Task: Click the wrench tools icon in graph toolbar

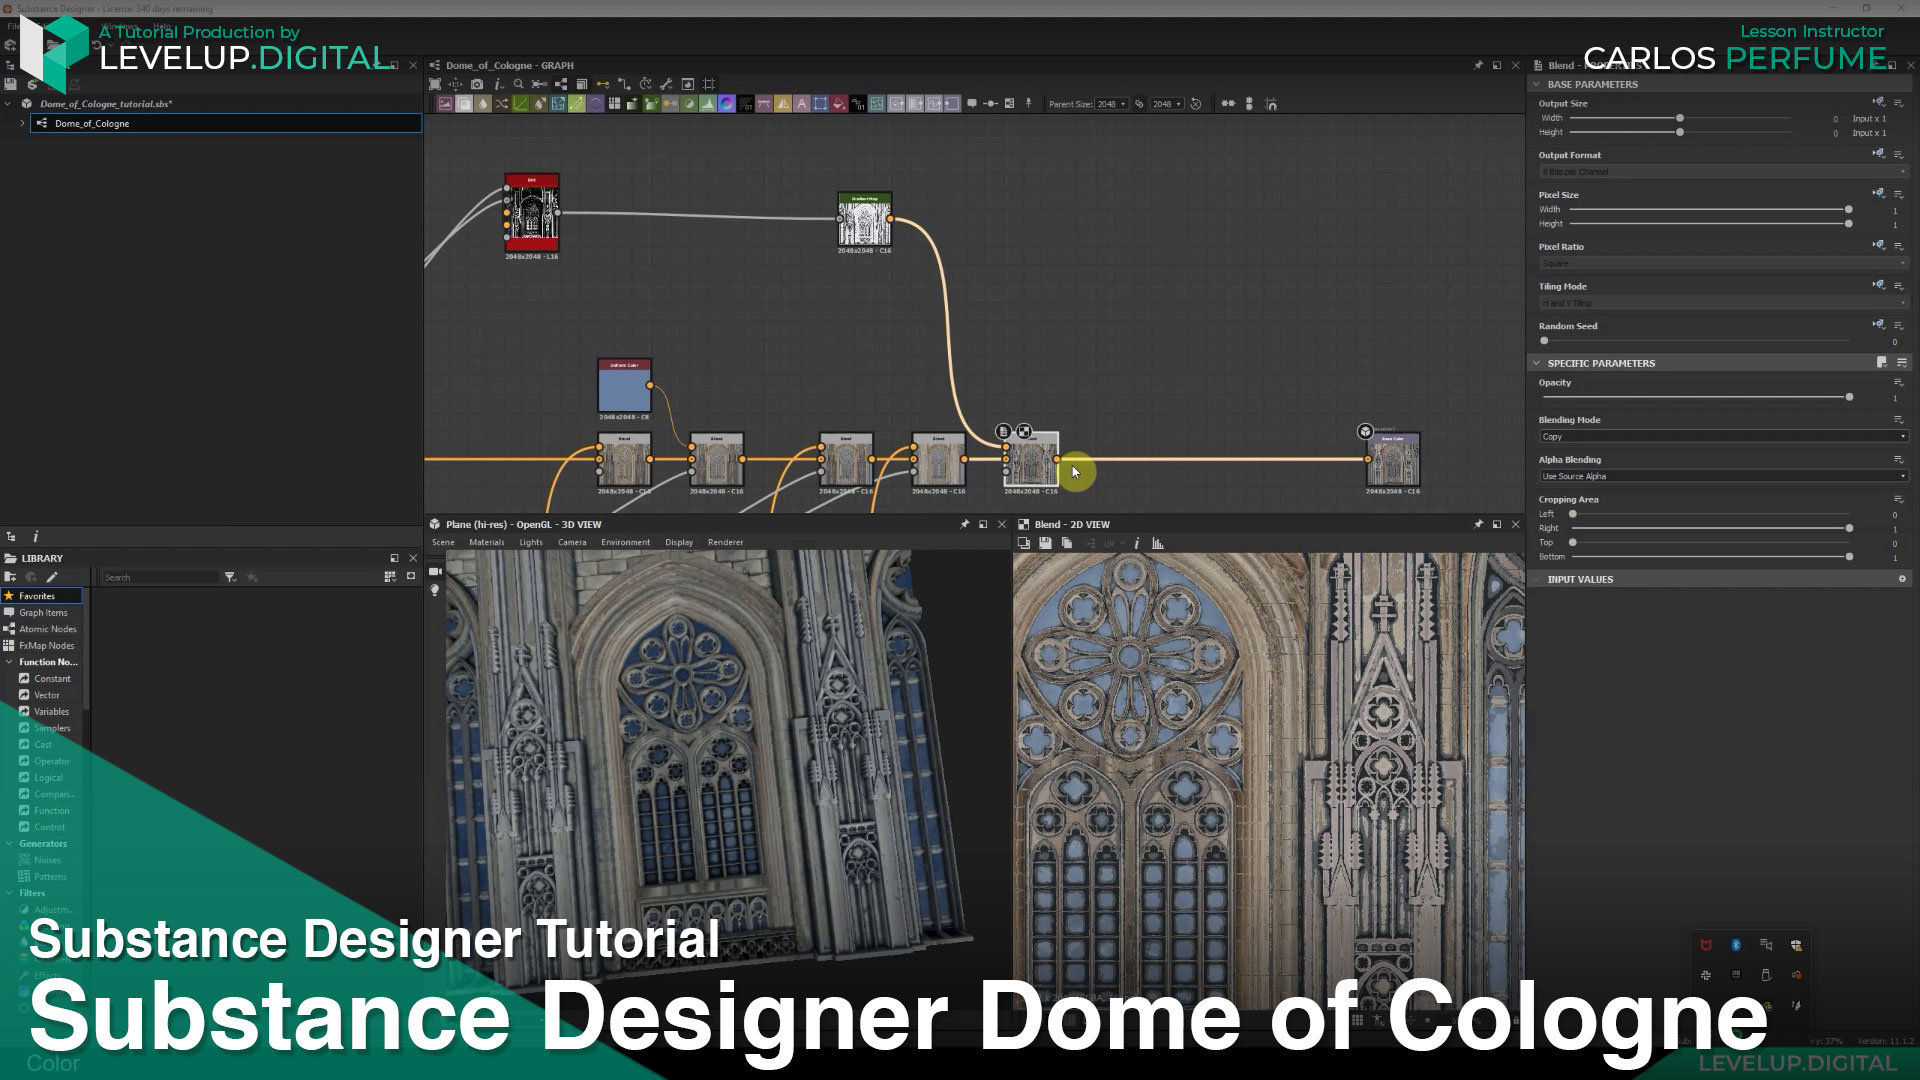Action: (x=667, y=84)
